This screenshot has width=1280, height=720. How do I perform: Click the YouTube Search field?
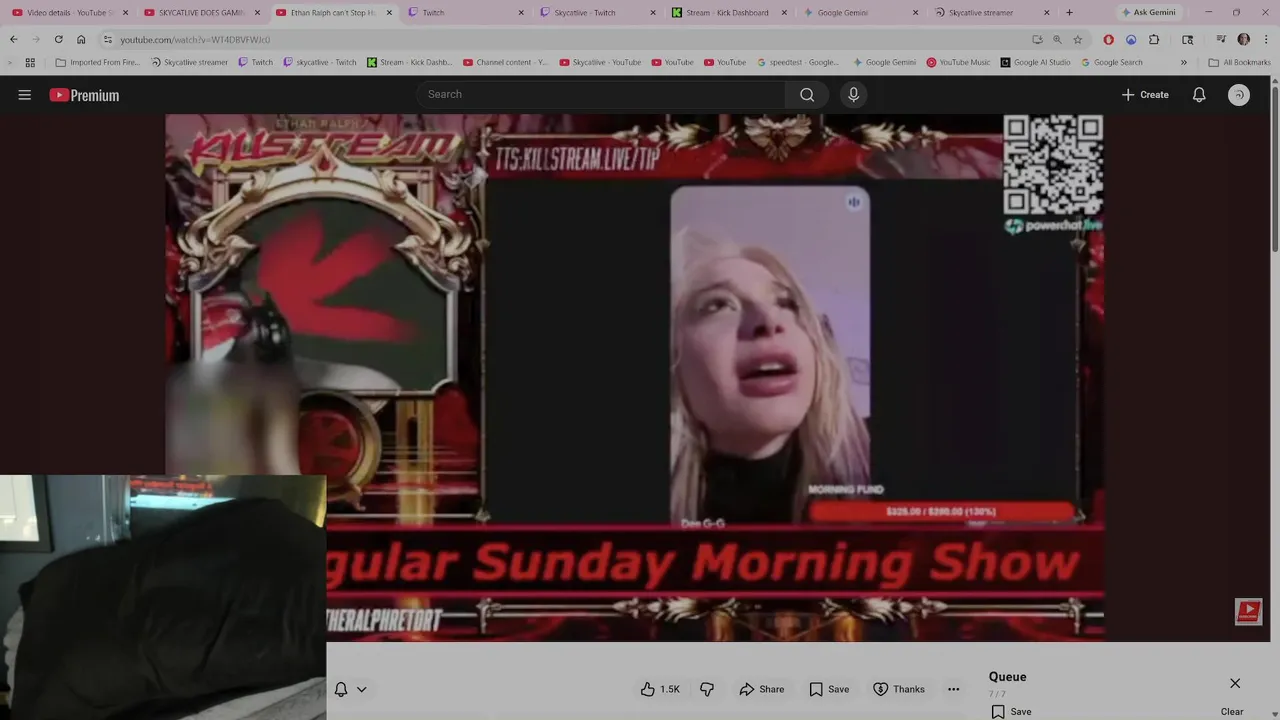[601, 94]
